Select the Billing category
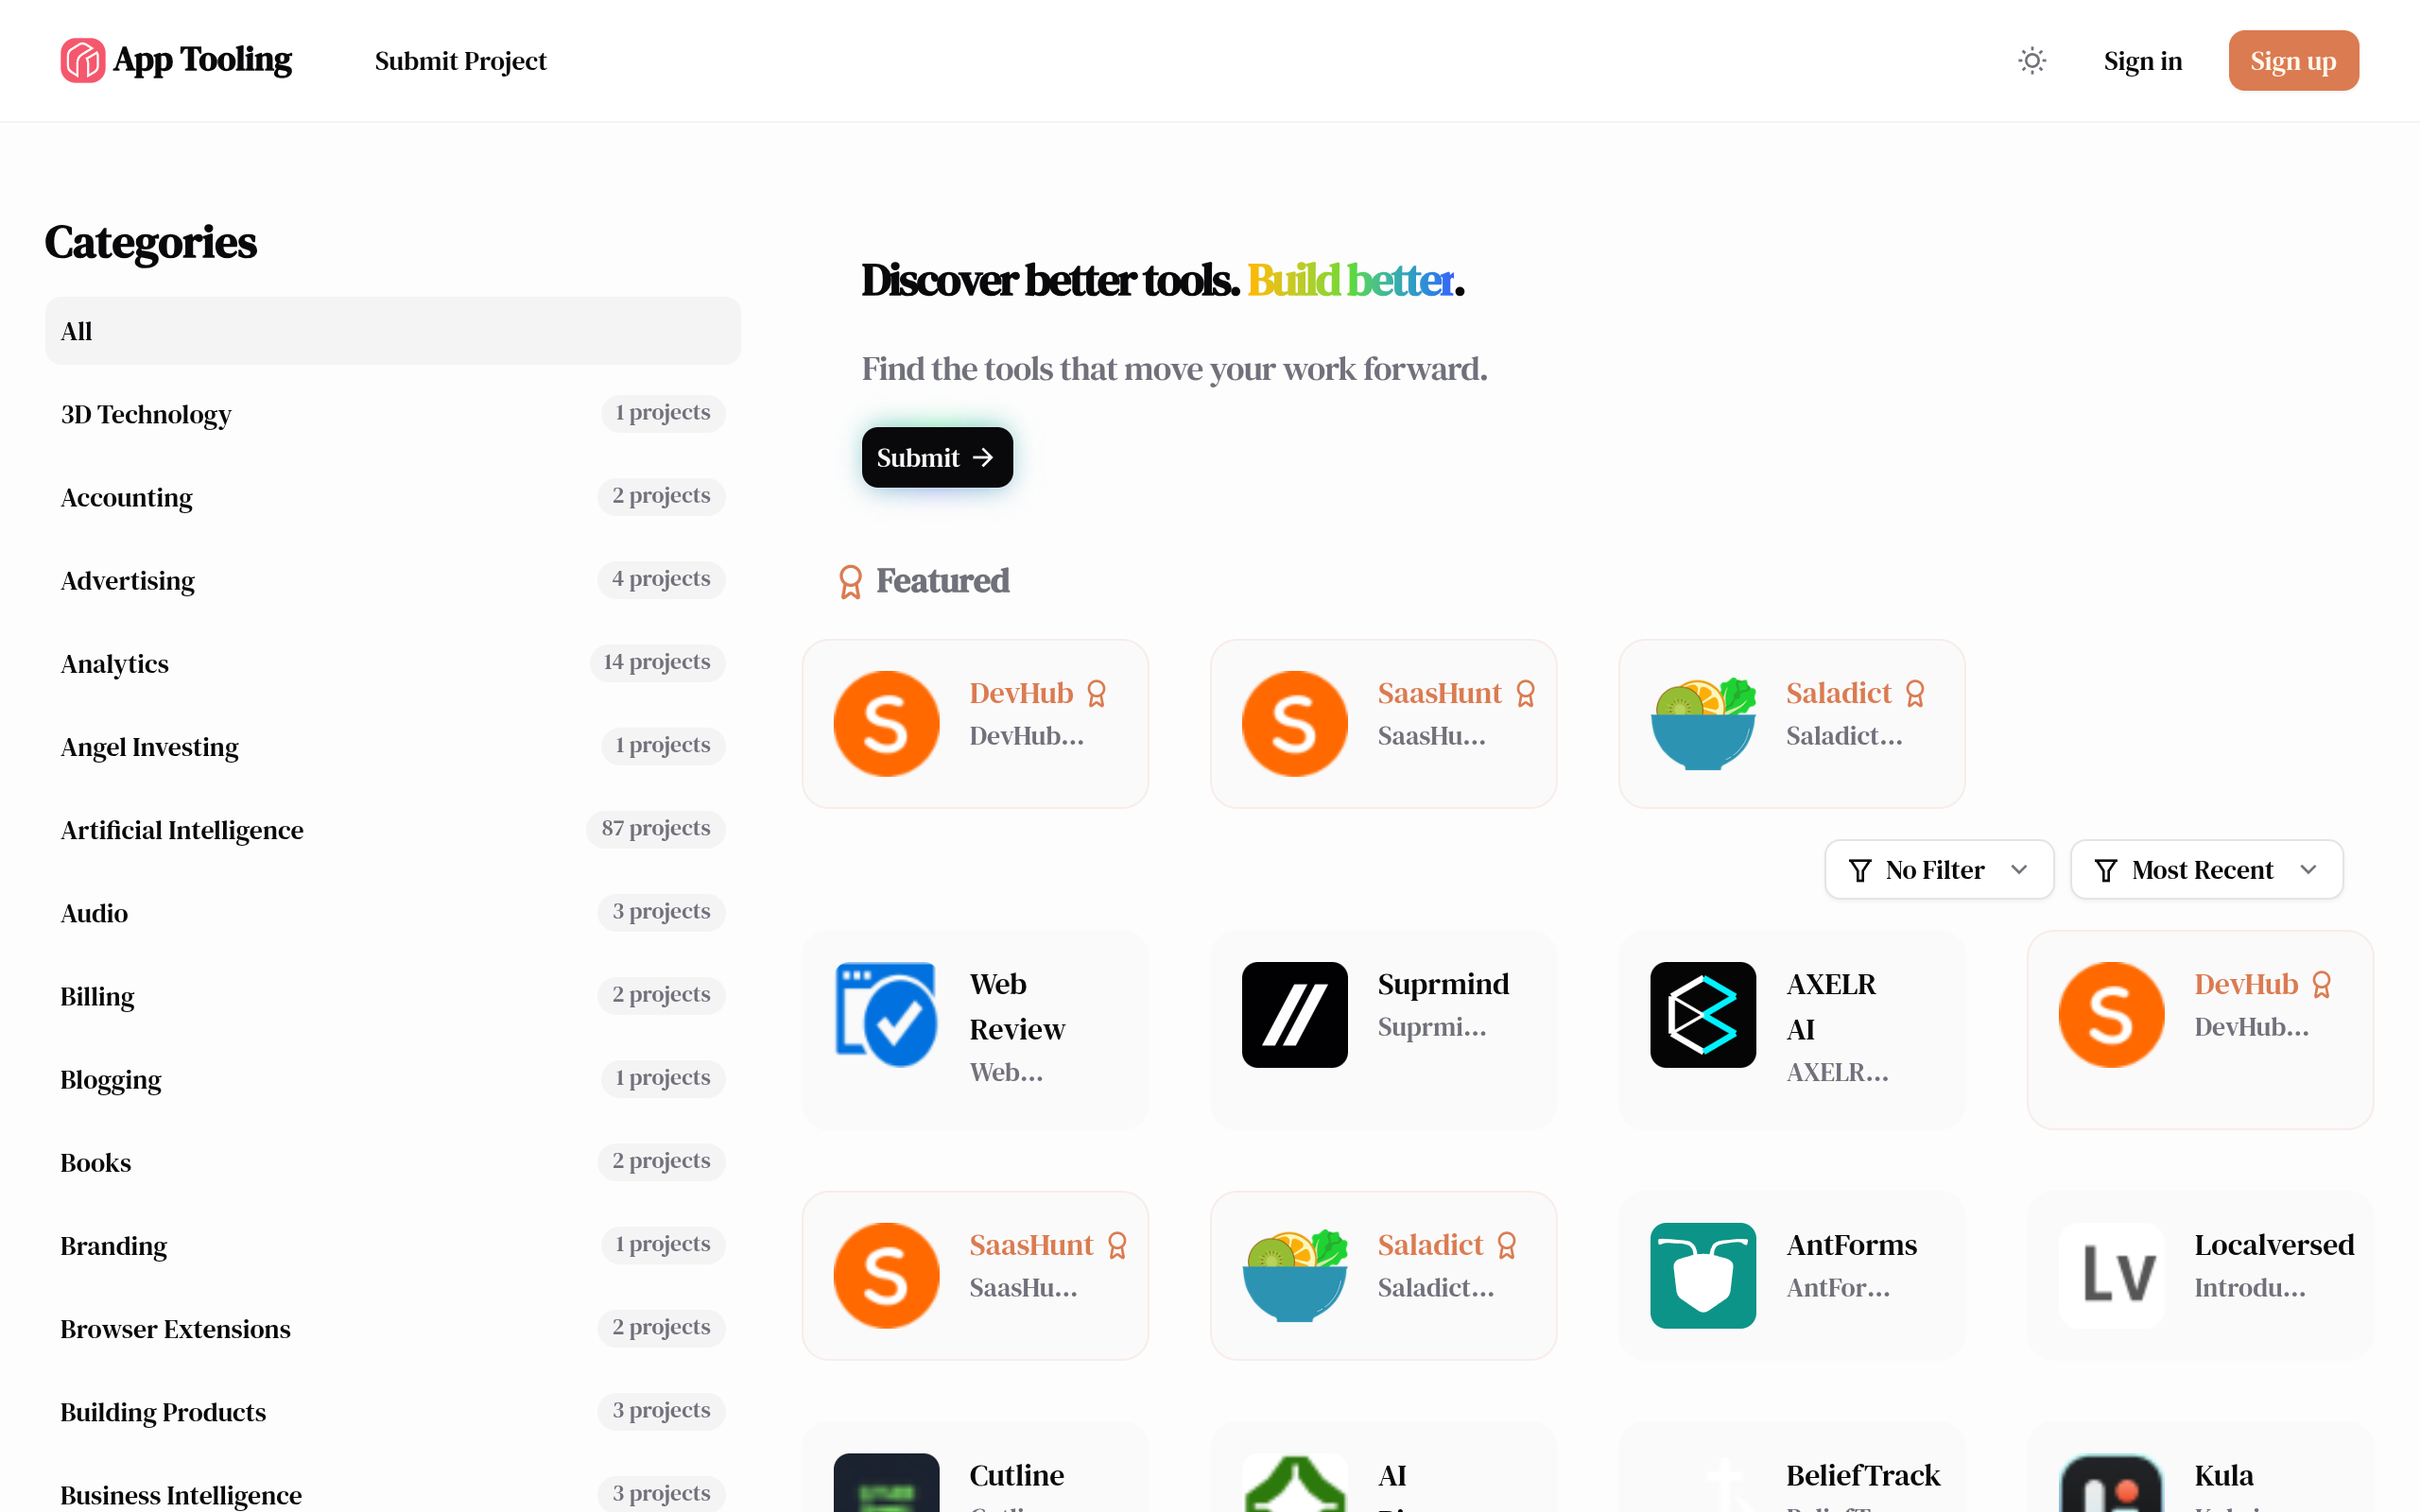 (393, 996)
